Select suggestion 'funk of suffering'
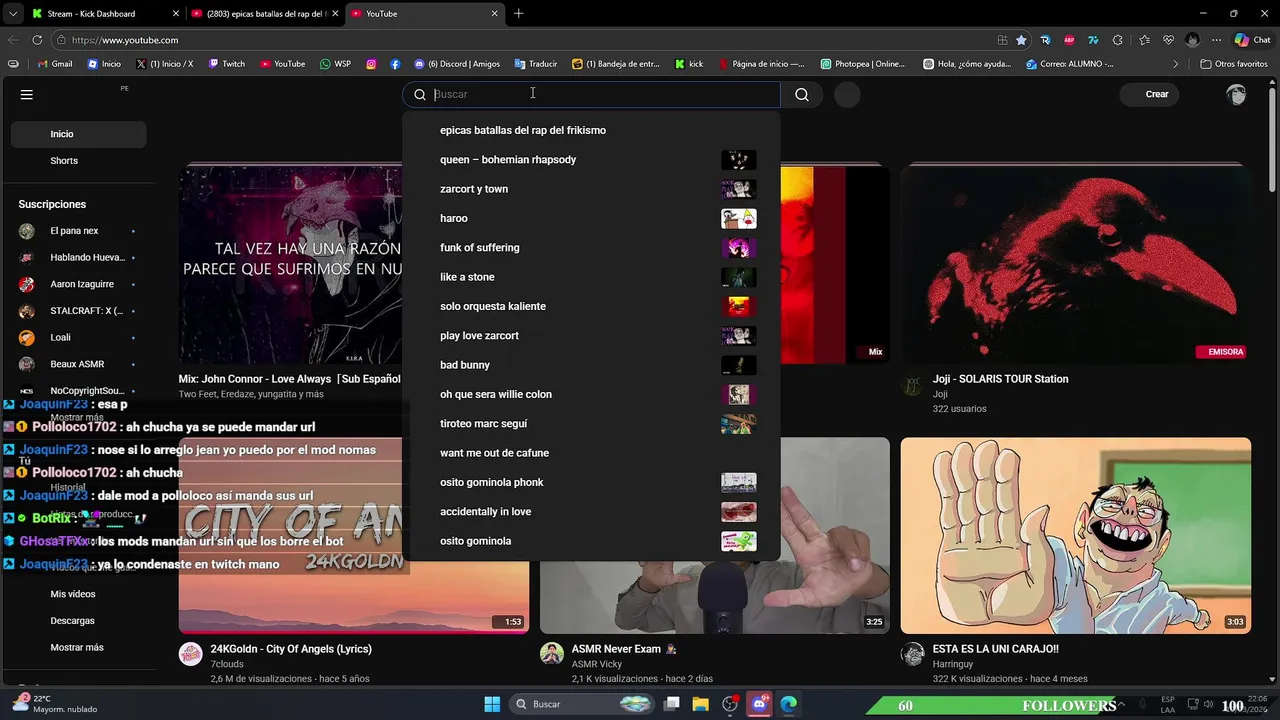Image resolution: width=1280 pixels, height=720 pixels. 591,248
